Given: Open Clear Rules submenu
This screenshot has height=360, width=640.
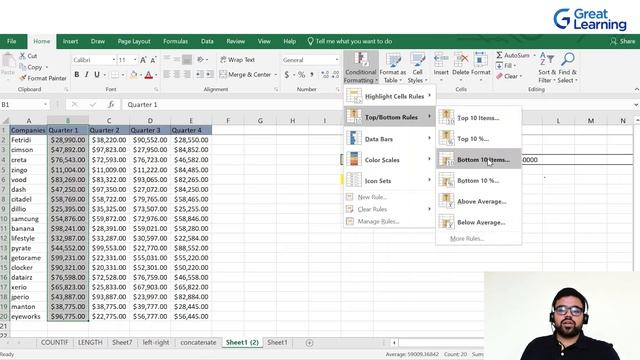Looking at the screenshot, I should pyautogui.click(x=389, y=209).
